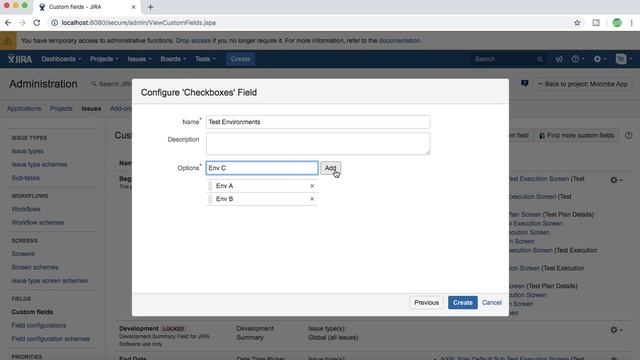Click the browser back arrow

(8, 23)
